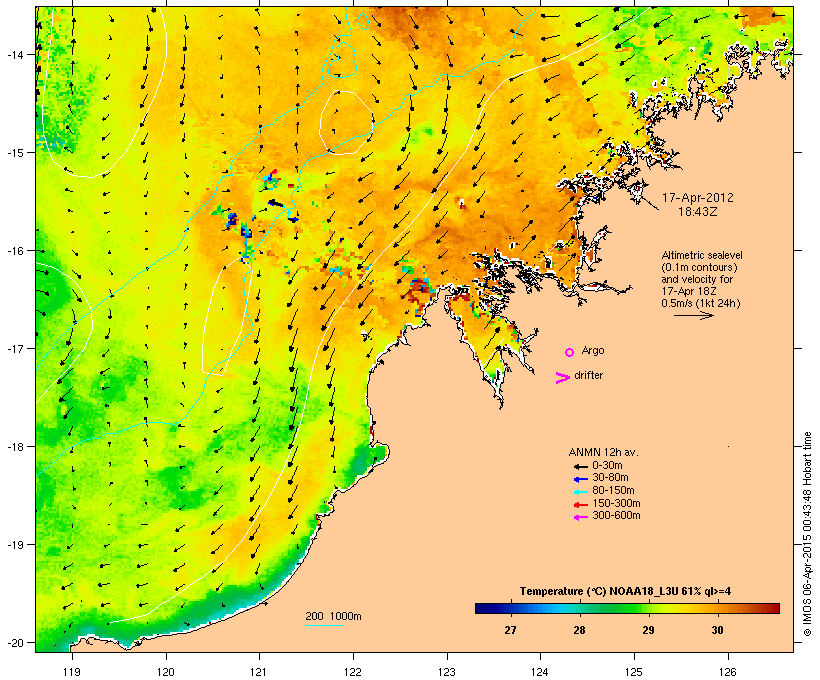Click the latitude label -16

click(x=16, y=251)
